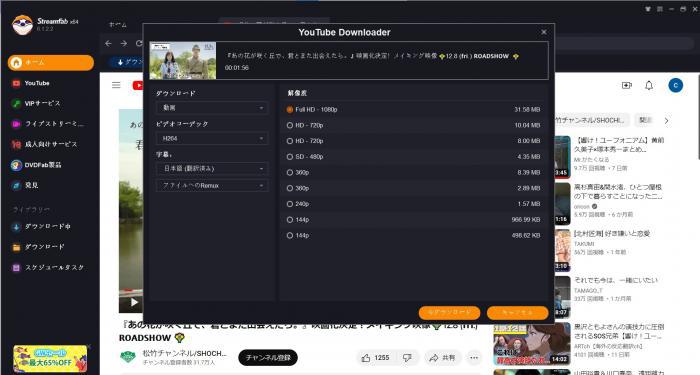Screen dimensions: 700x375
Task: Open the ファイルへのRemux subtitle mode dropdown
Action: click(x=212, y=186)
